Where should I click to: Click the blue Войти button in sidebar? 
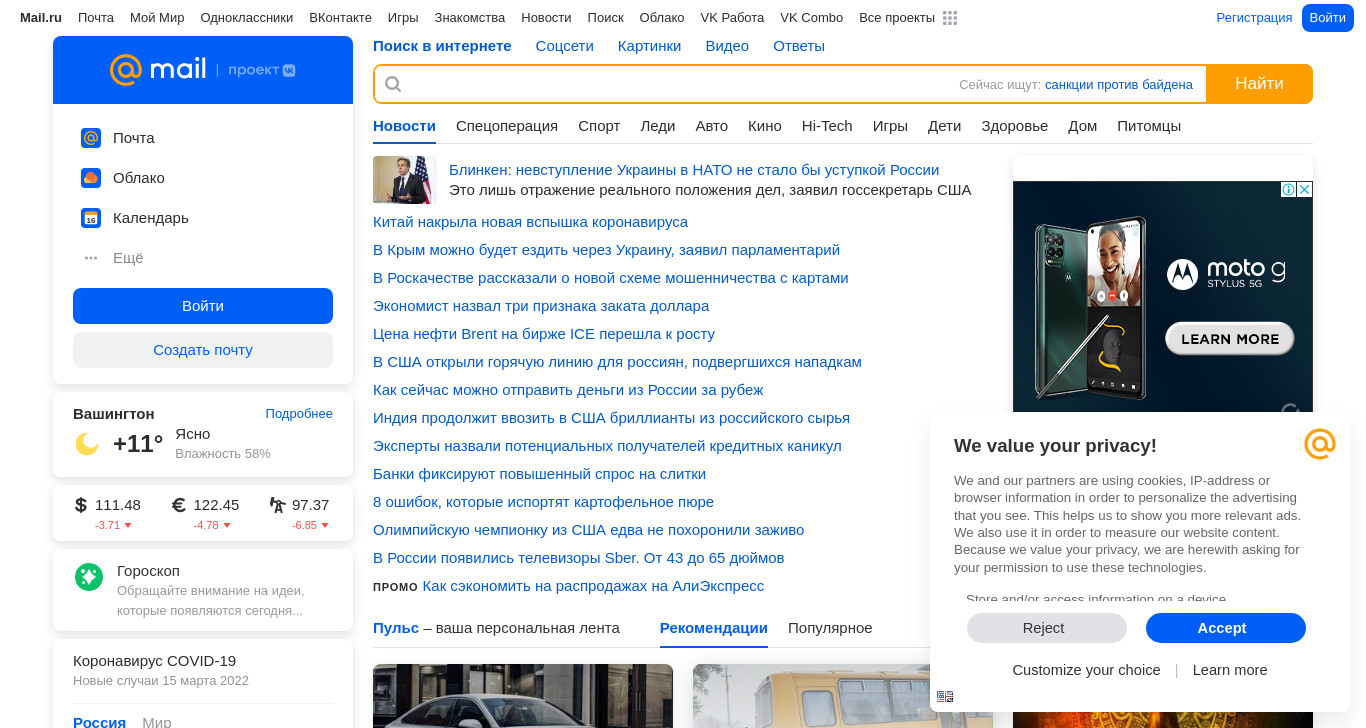(203, 306)
